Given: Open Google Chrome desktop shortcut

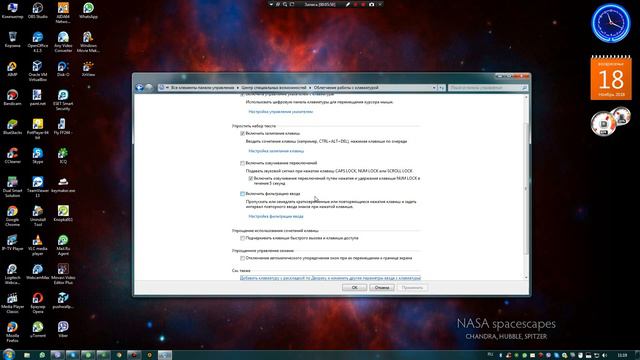Looking at the screenshot, I should pos(12,216).
